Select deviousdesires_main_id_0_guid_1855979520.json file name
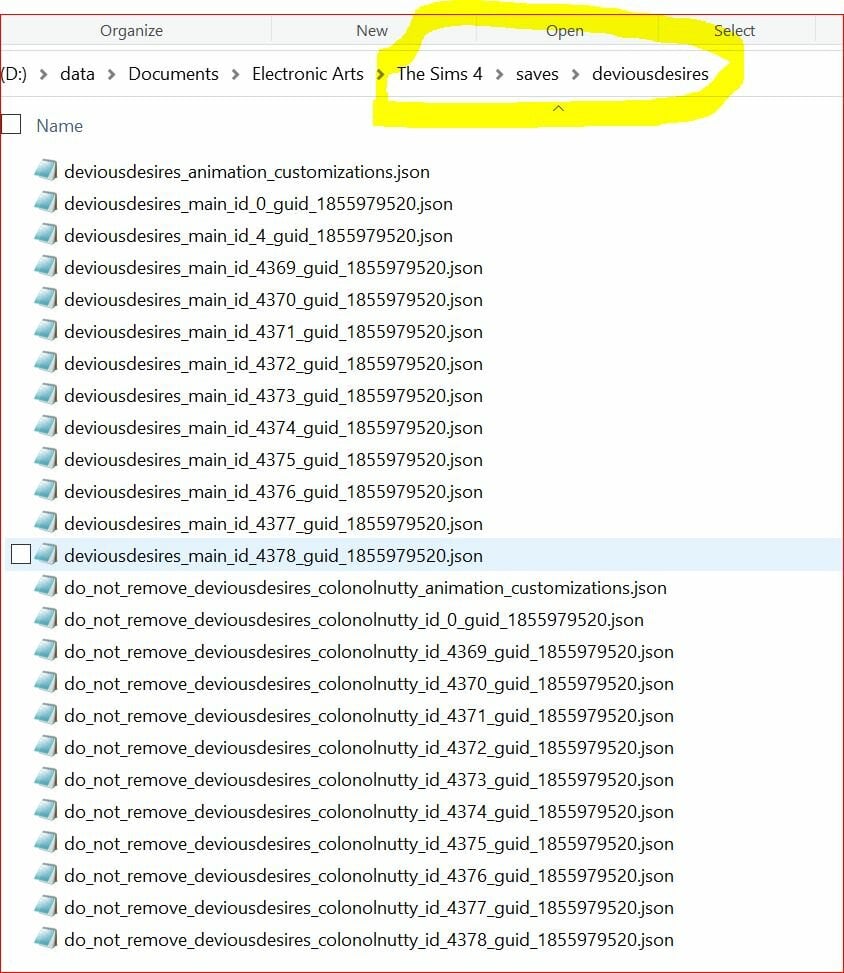The height and width of the screenshot is (973, 844). (258, 204)
